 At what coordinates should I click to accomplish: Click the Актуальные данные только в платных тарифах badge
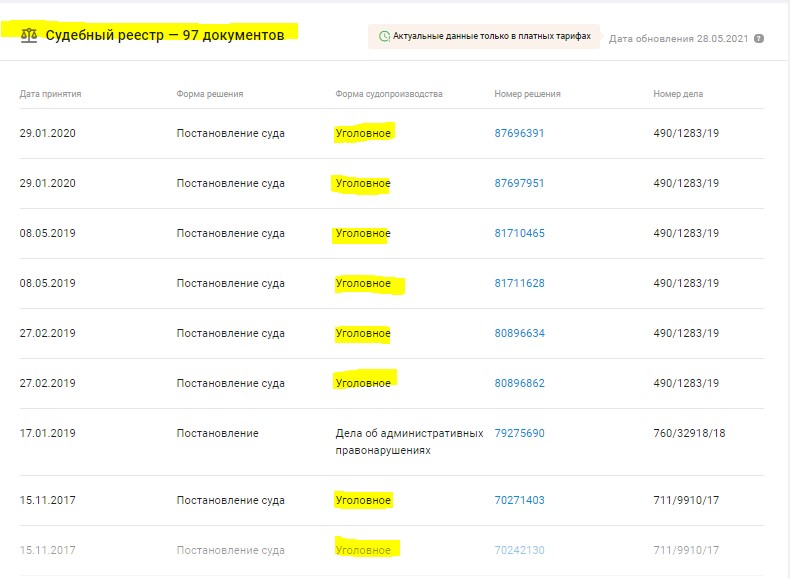pos(484,37)
